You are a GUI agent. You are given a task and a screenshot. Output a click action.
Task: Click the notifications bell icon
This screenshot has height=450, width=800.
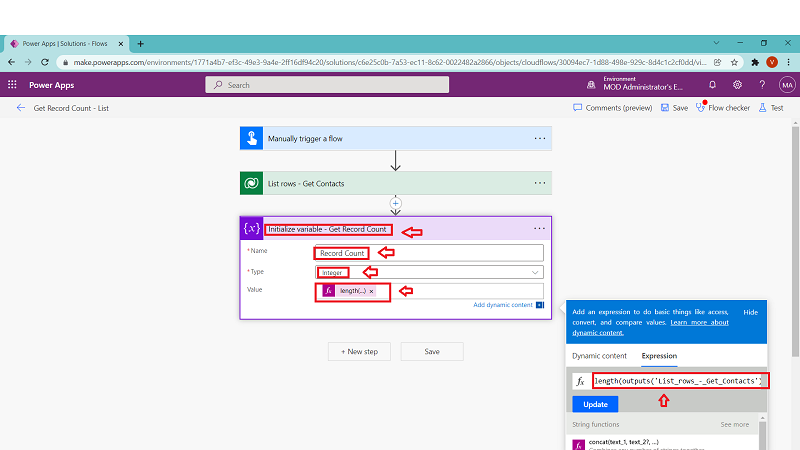pyautogui.click(x=712, y=85)
